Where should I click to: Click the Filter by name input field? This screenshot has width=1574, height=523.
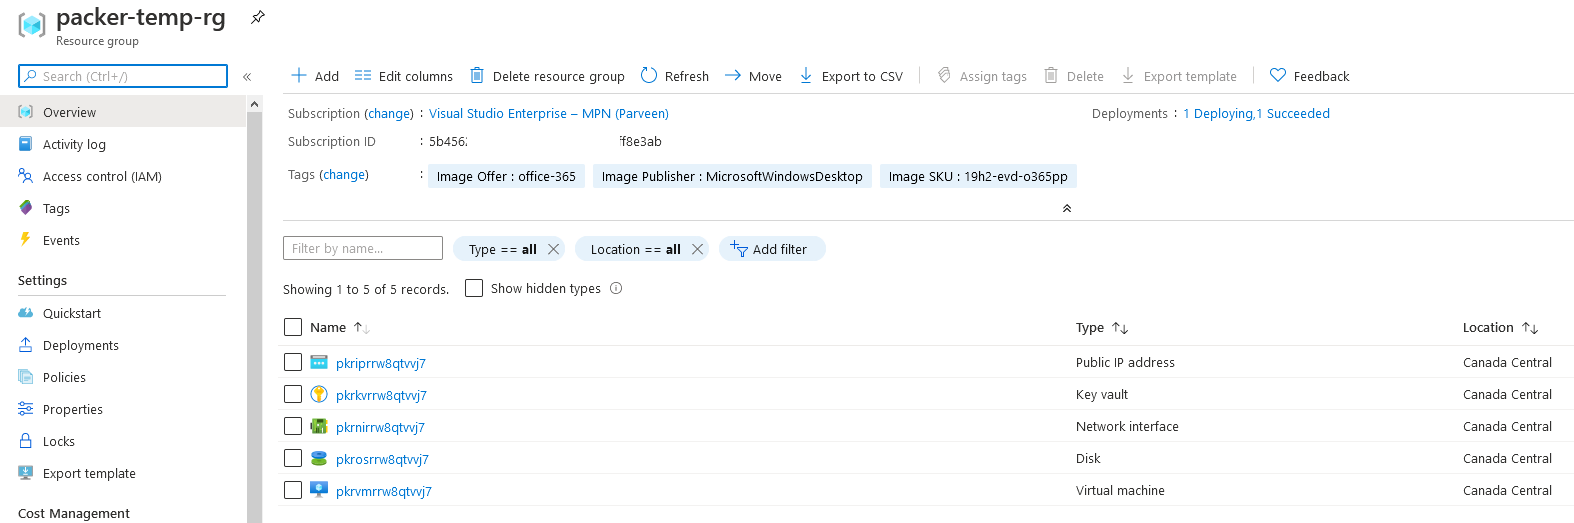click(x=362, y=248)
